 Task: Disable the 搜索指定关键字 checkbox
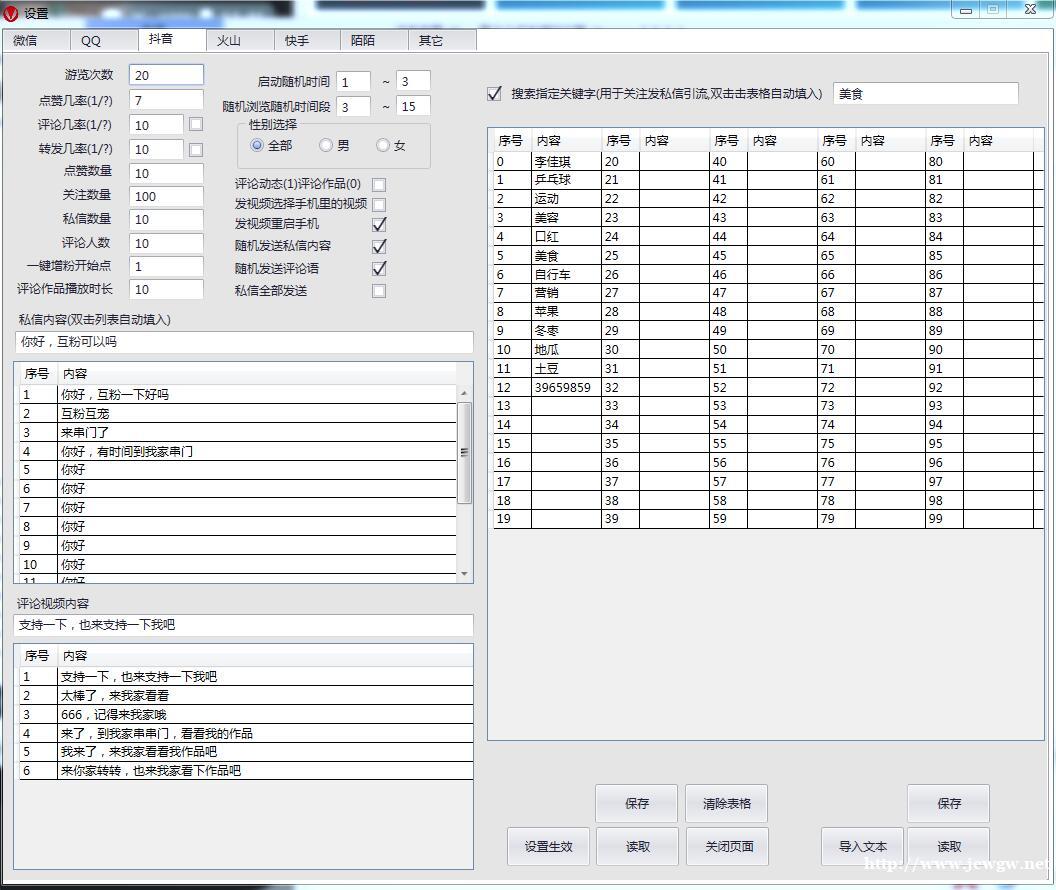click(494, 94)
